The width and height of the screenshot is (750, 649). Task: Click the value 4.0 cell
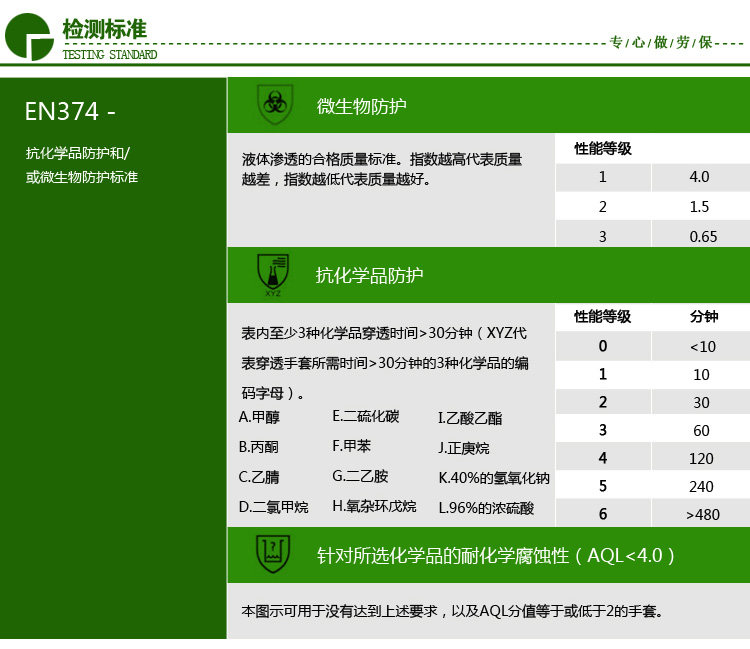click(x=699, y=177)
